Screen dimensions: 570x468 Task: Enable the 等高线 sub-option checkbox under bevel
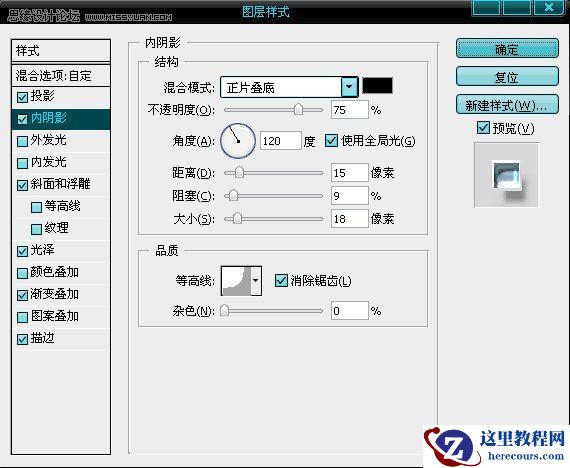click(x=36, y=207)
